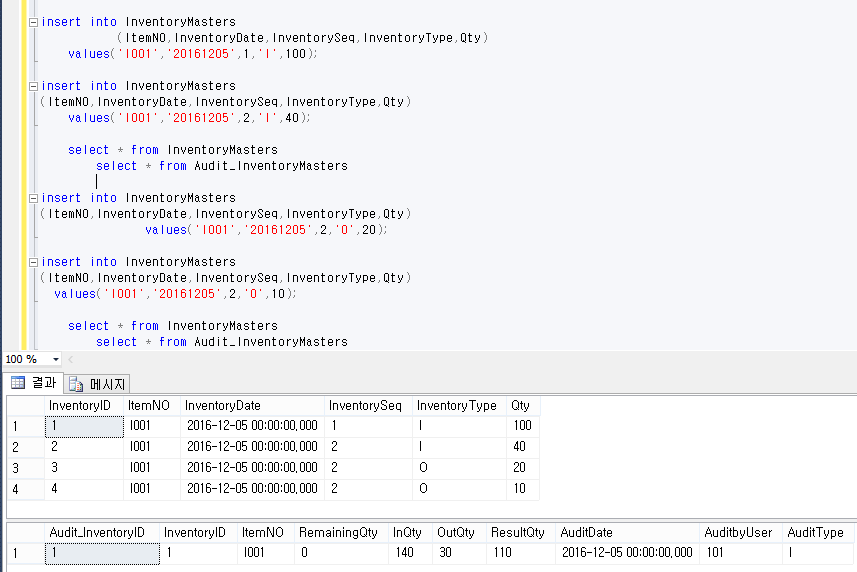
Task: Collapse the second insert into InventoryMasters block
Action: coord(33,86)
